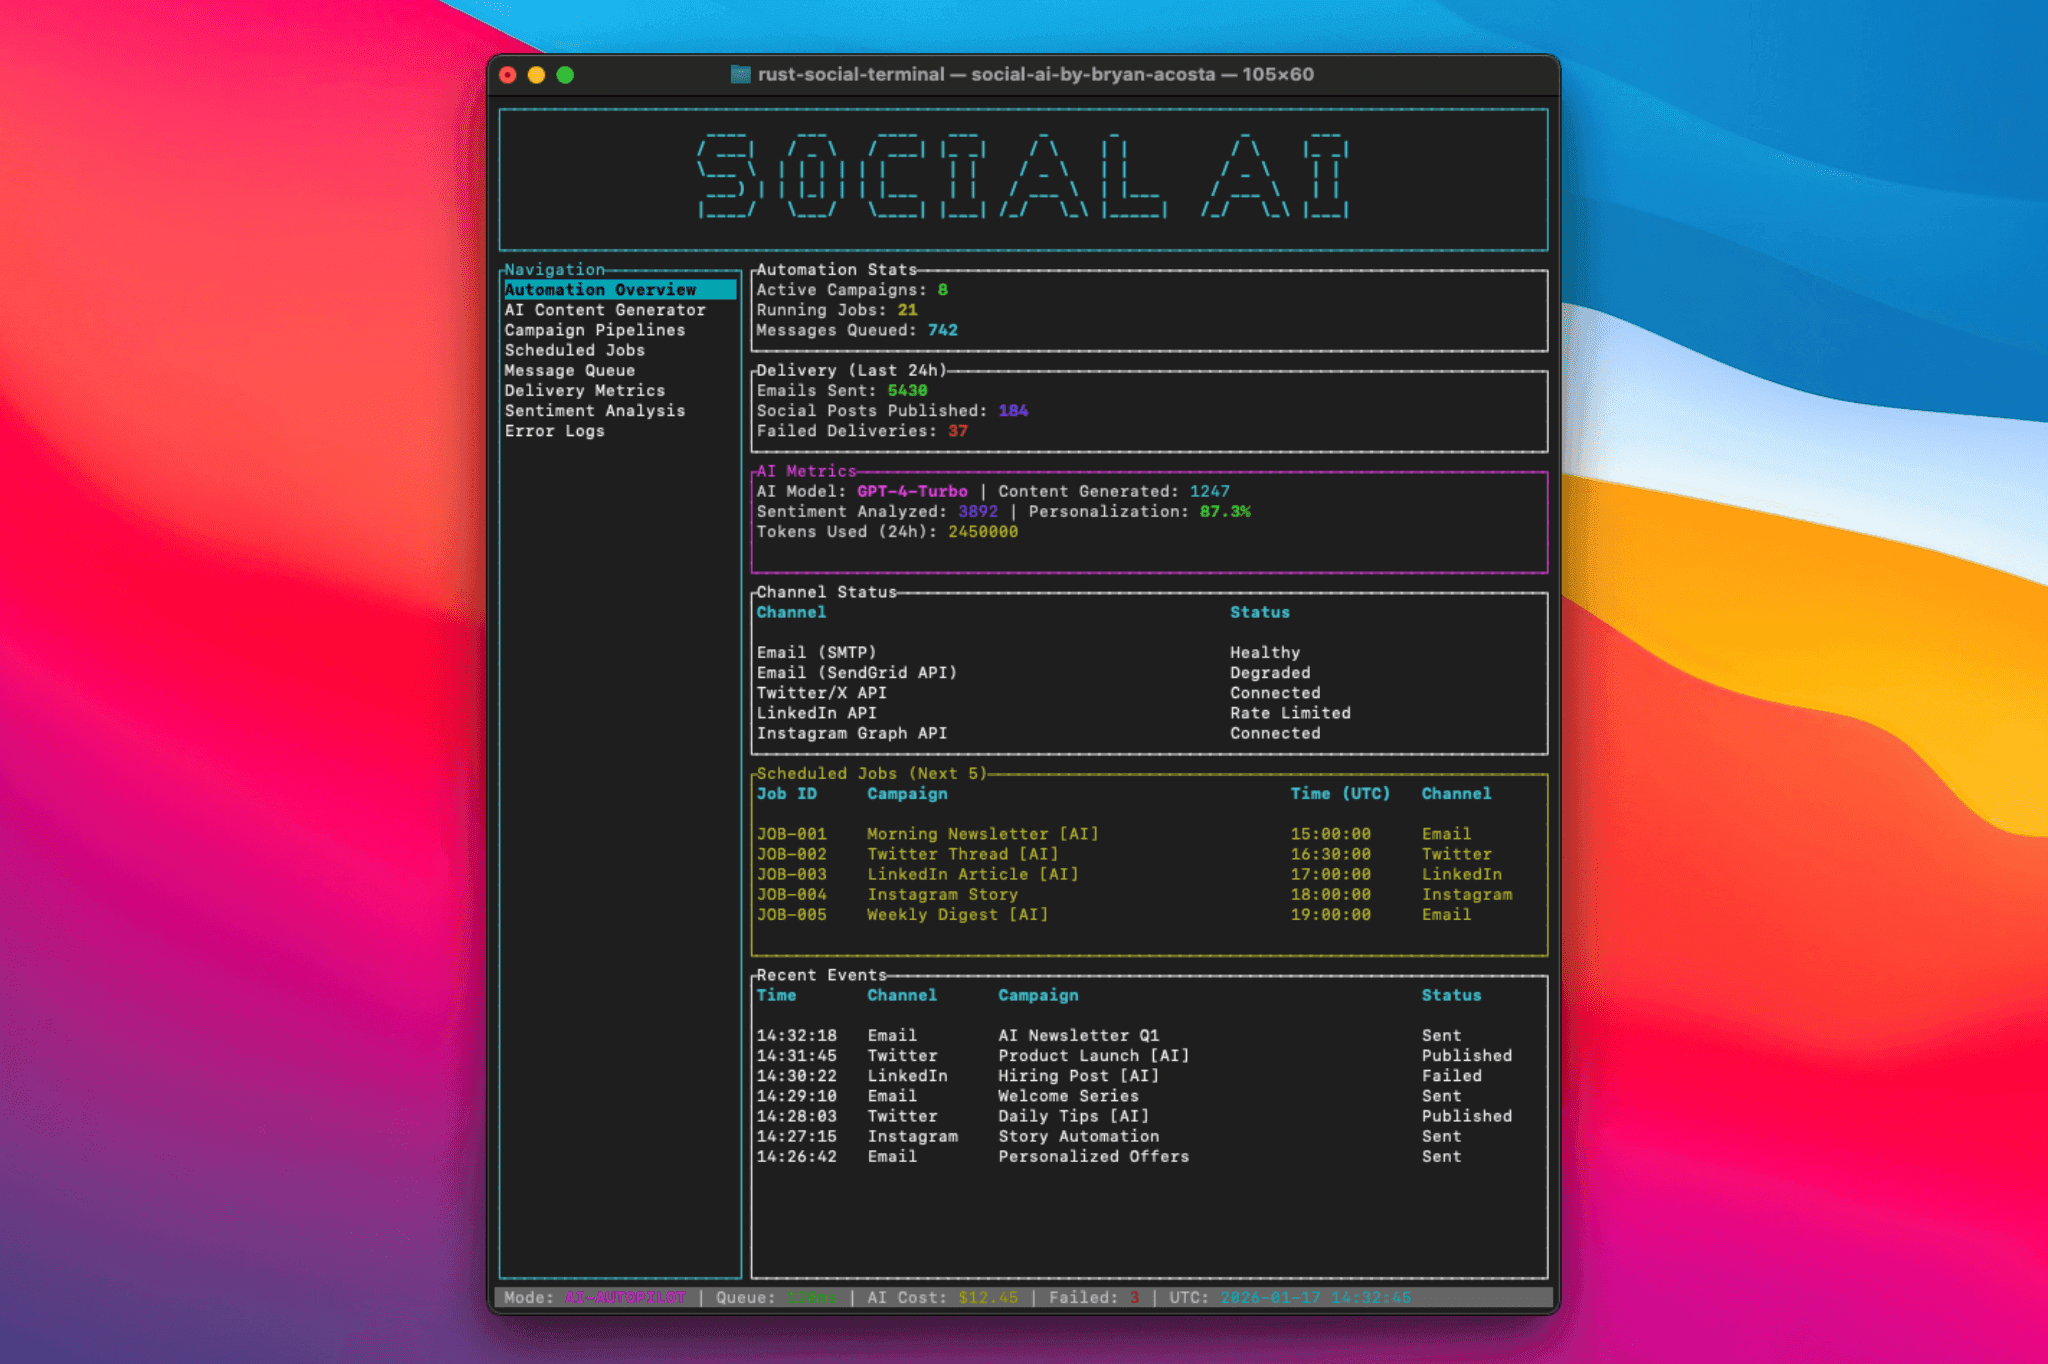Viewport: 2048px width, 1364px height.
Task: Click the AI-AUTOPILOT mode indicator
Action: (x=625, y=1297)
